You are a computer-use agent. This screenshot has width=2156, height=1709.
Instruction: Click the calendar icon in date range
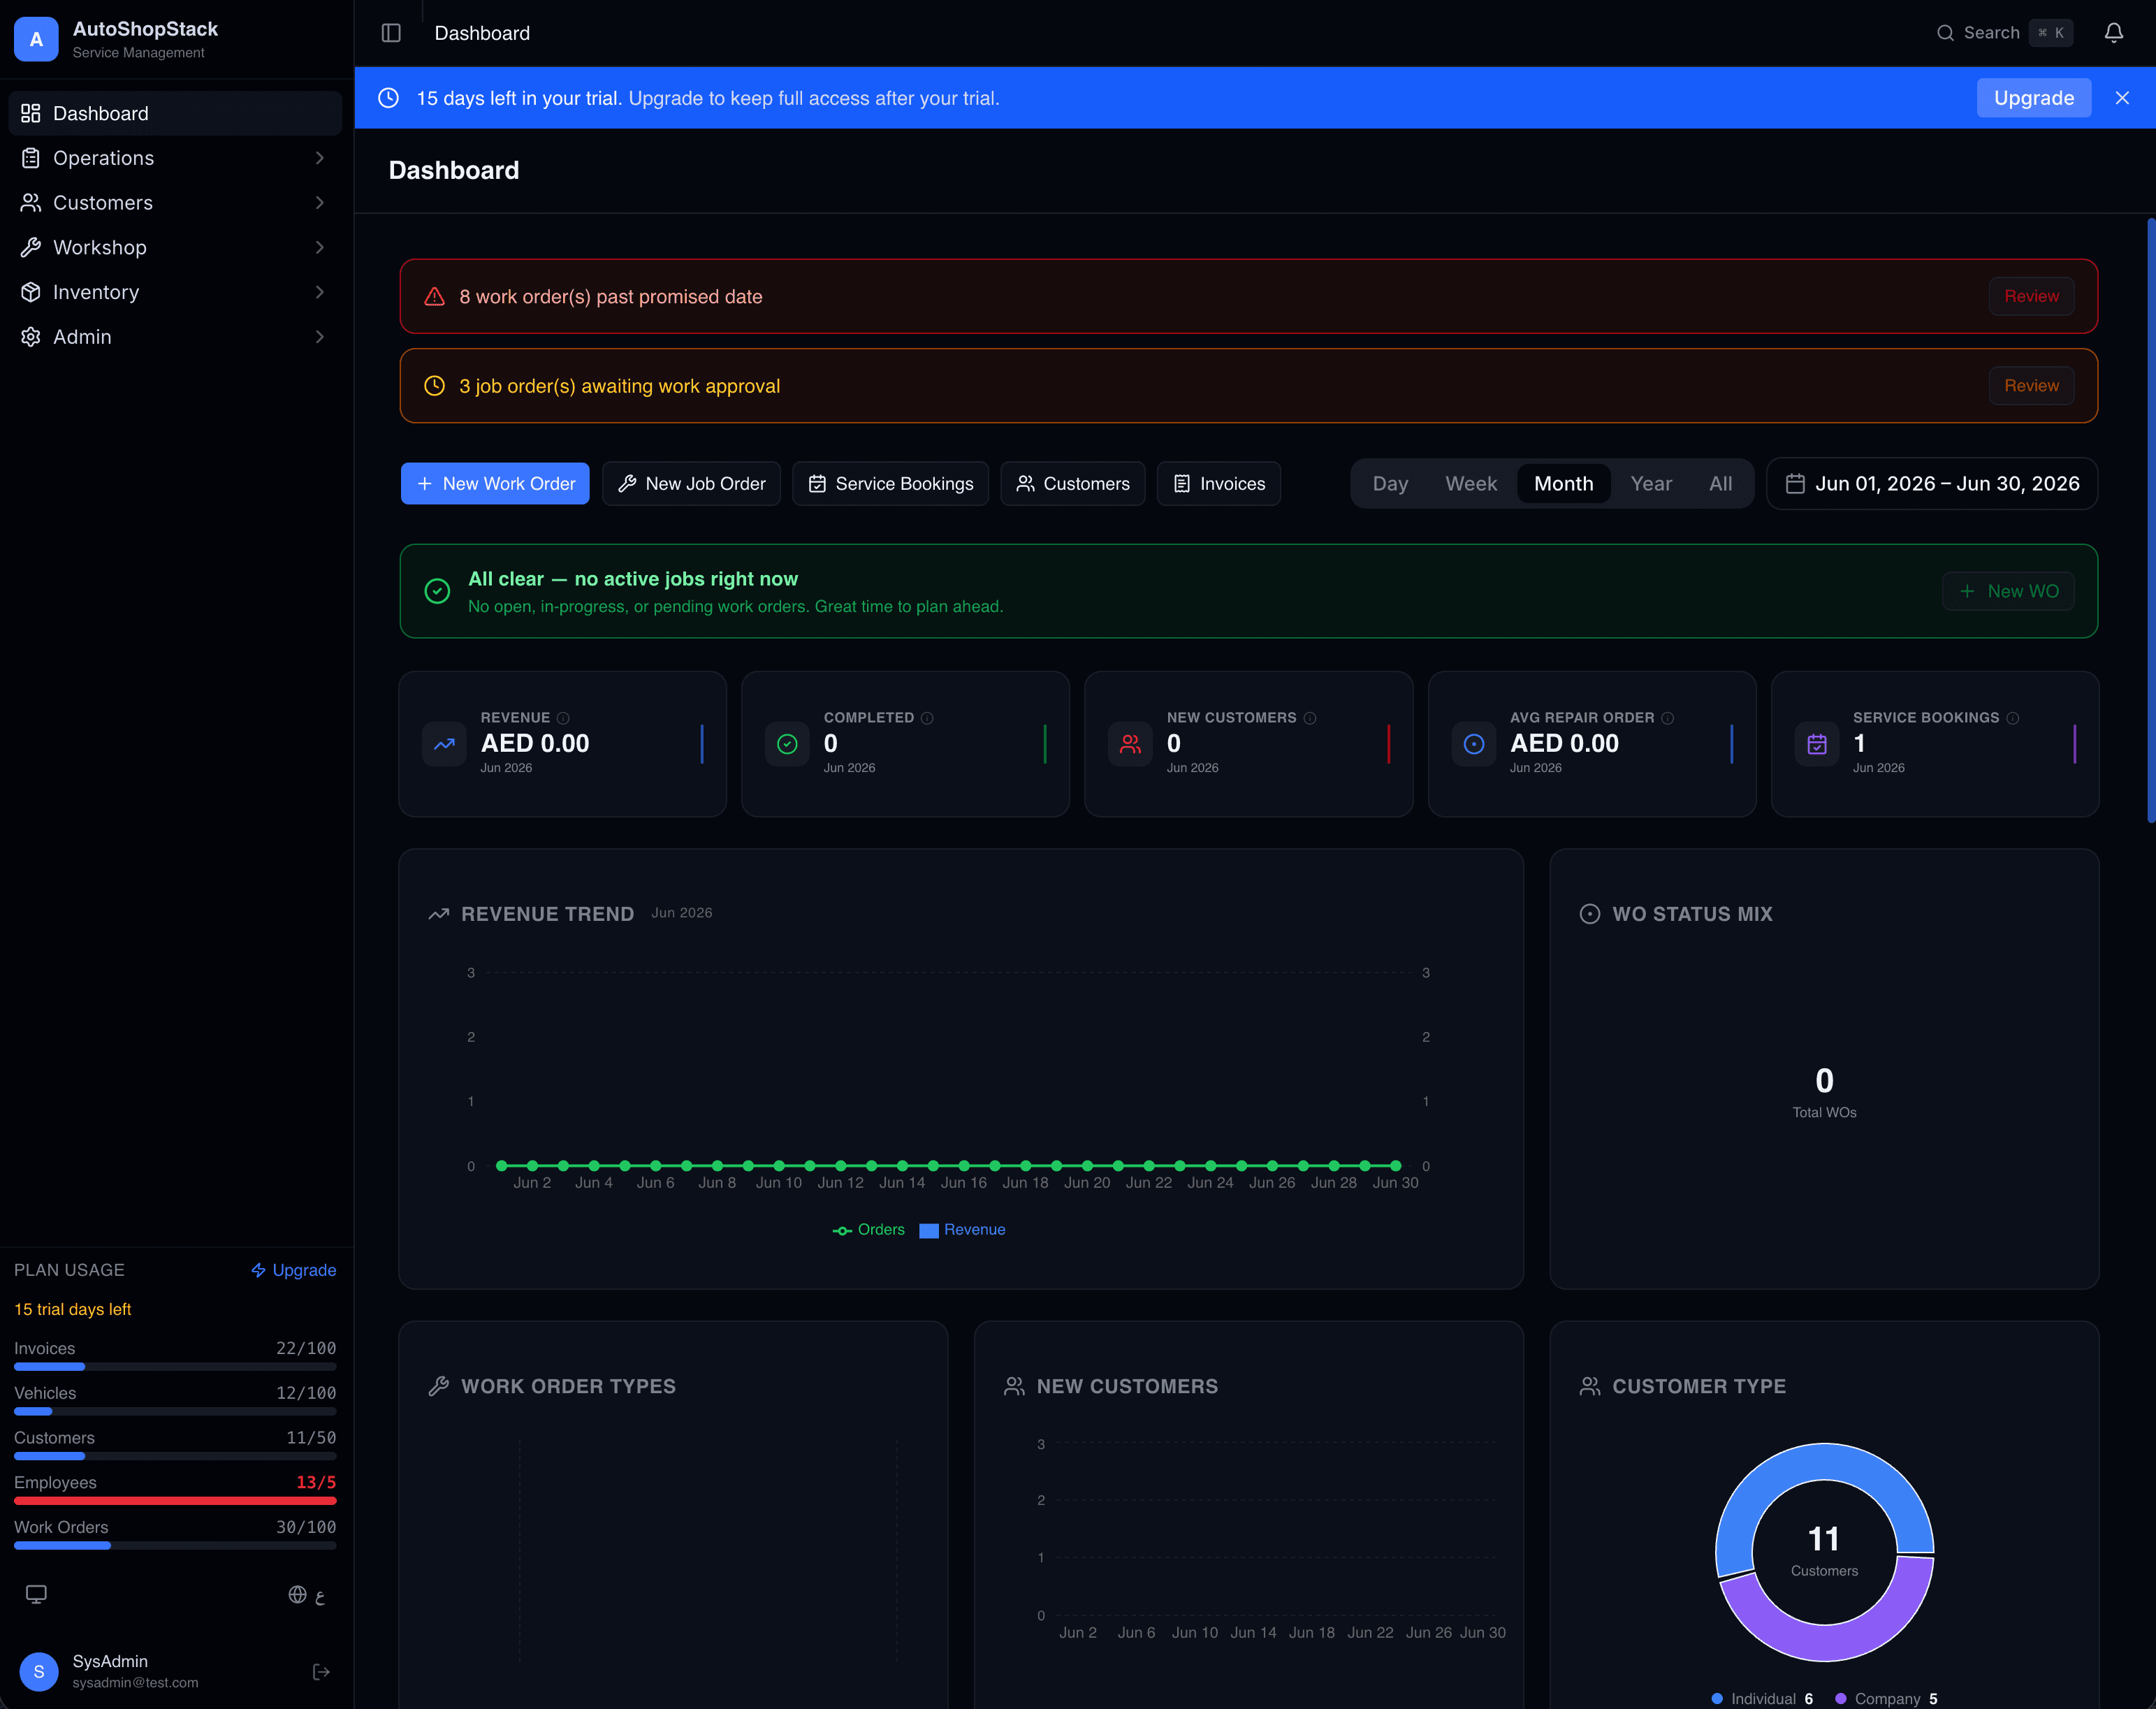(1795, 484)
